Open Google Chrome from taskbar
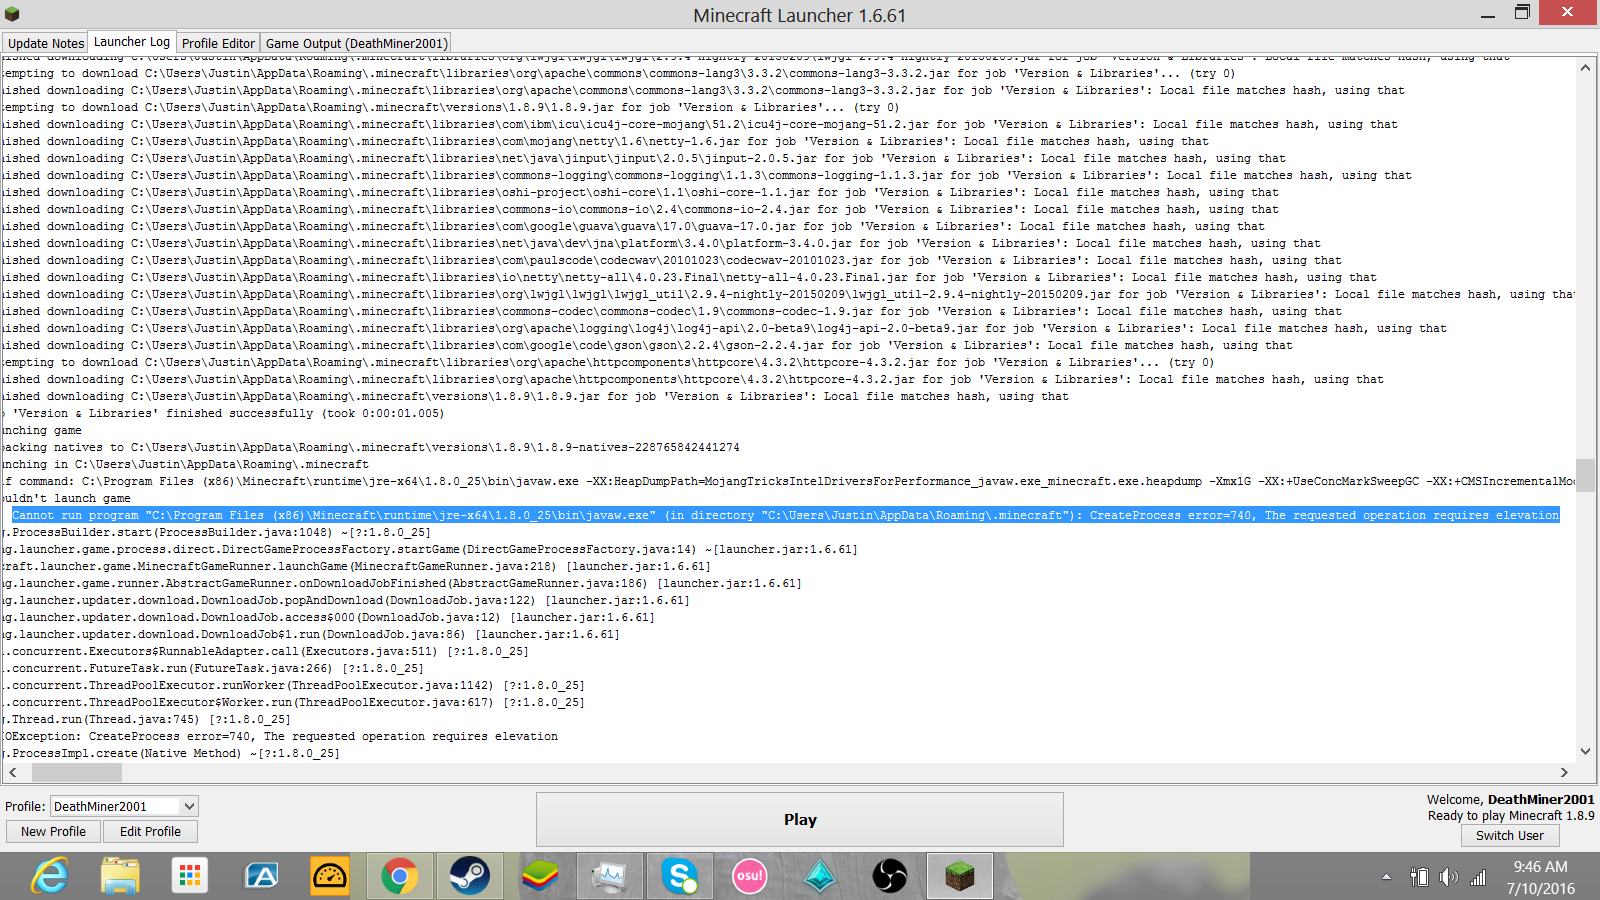Screen dimensions: 1600x900 [399, 876]
